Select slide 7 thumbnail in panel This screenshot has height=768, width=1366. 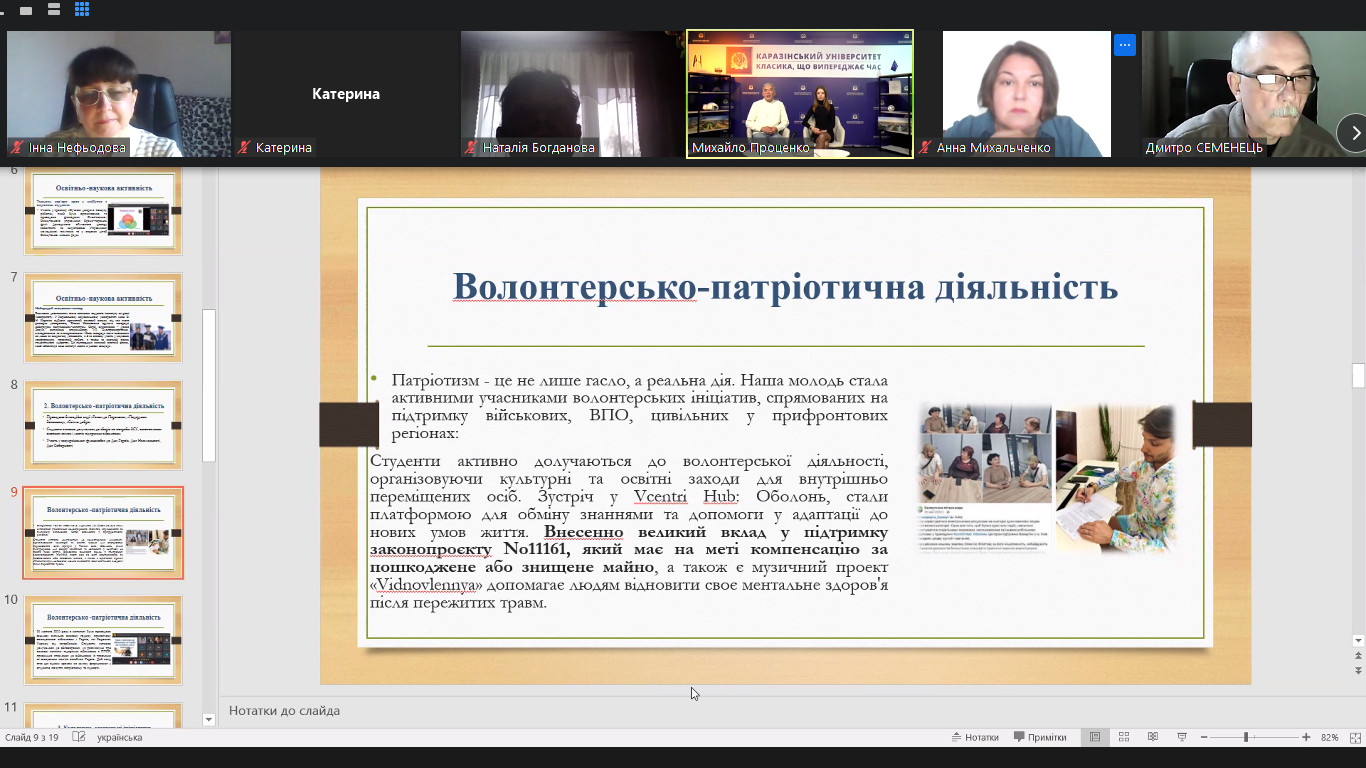tap(103, 317)
